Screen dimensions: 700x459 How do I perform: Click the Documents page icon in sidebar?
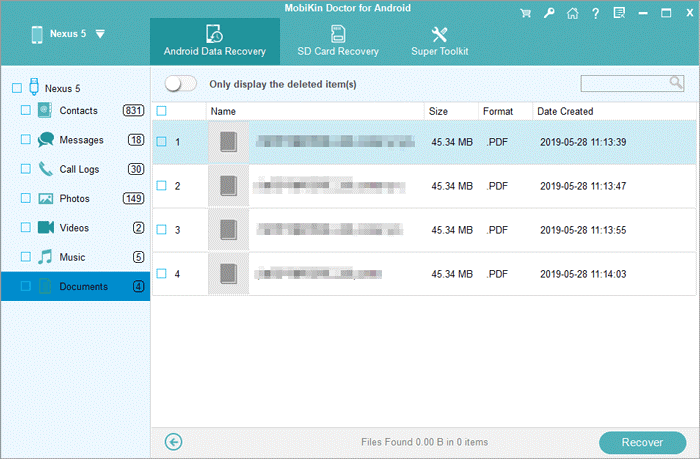click(x=45, y=286)
